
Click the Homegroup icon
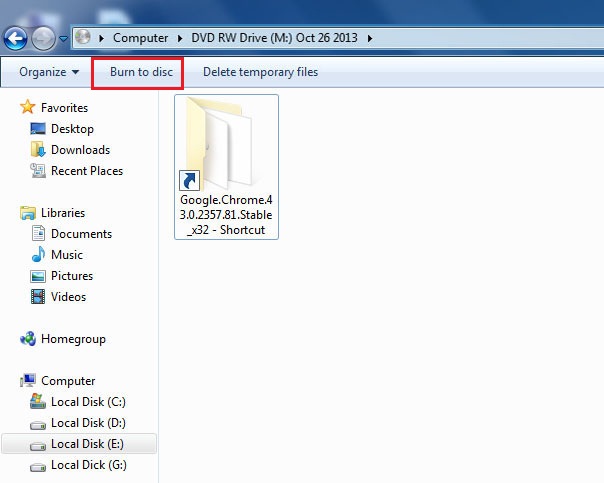tap(28, 339)
